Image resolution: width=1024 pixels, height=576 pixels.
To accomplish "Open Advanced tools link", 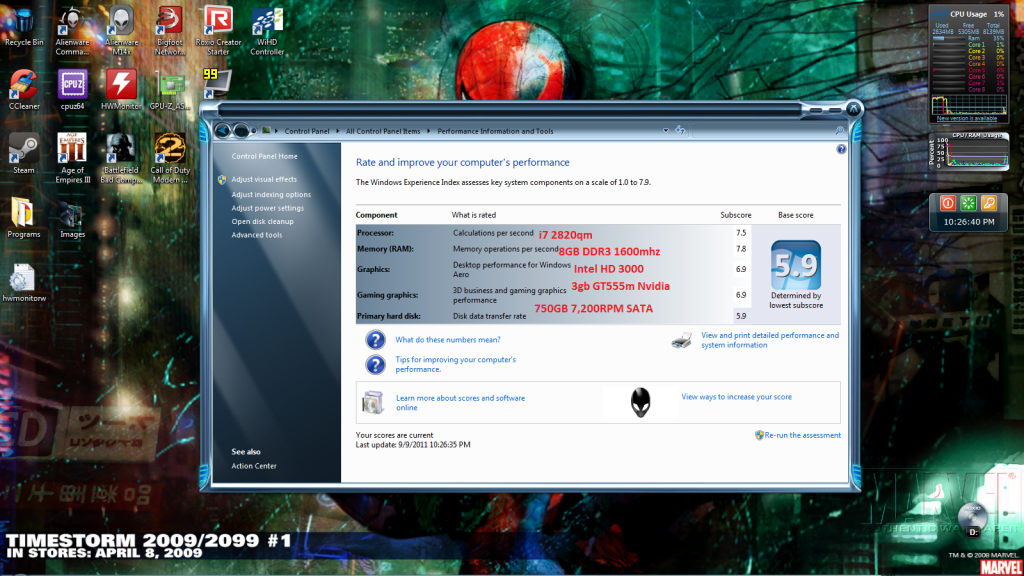I will [257, 235].
